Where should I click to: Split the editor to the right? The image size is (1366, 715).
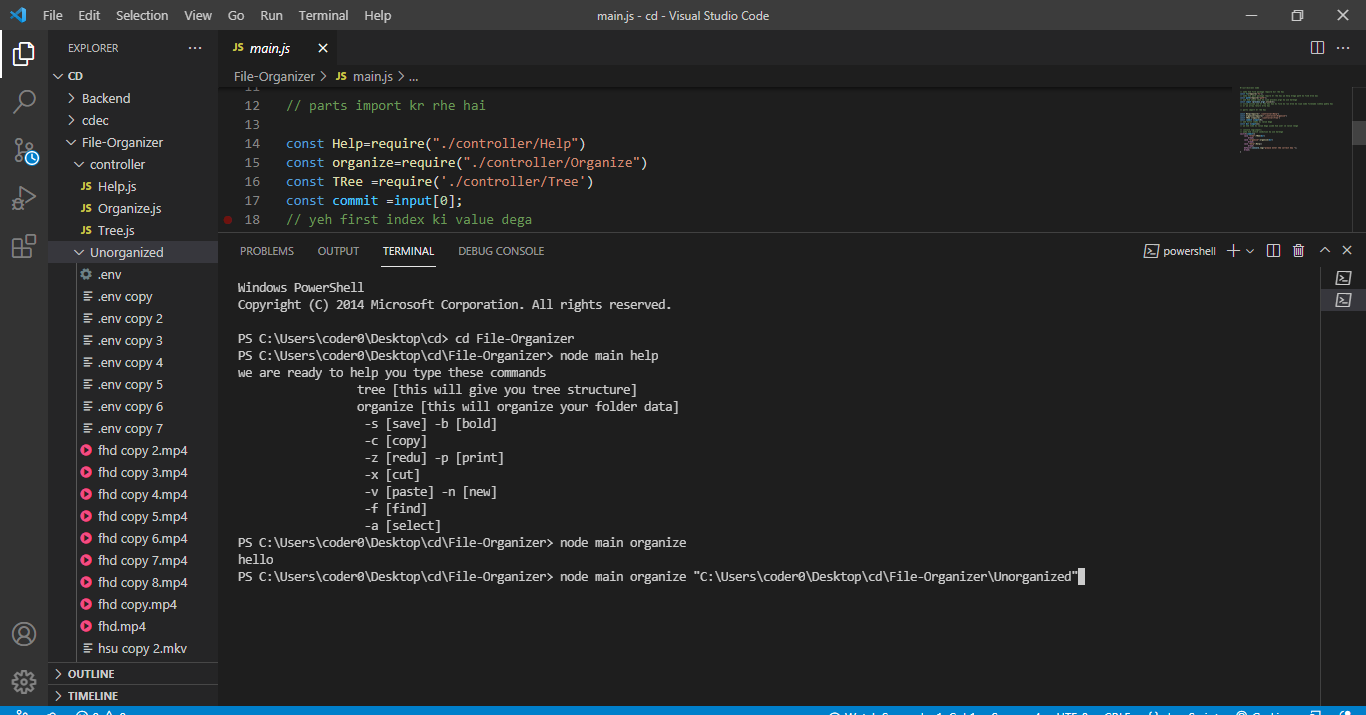coord(1317,48)
